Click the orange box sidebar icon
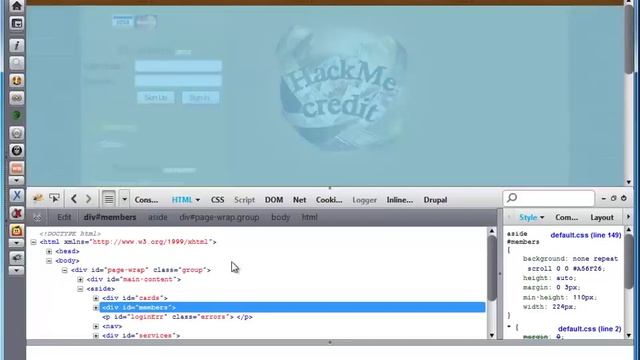This screenshot has height=360, width=640. click(x=16, y=168)
